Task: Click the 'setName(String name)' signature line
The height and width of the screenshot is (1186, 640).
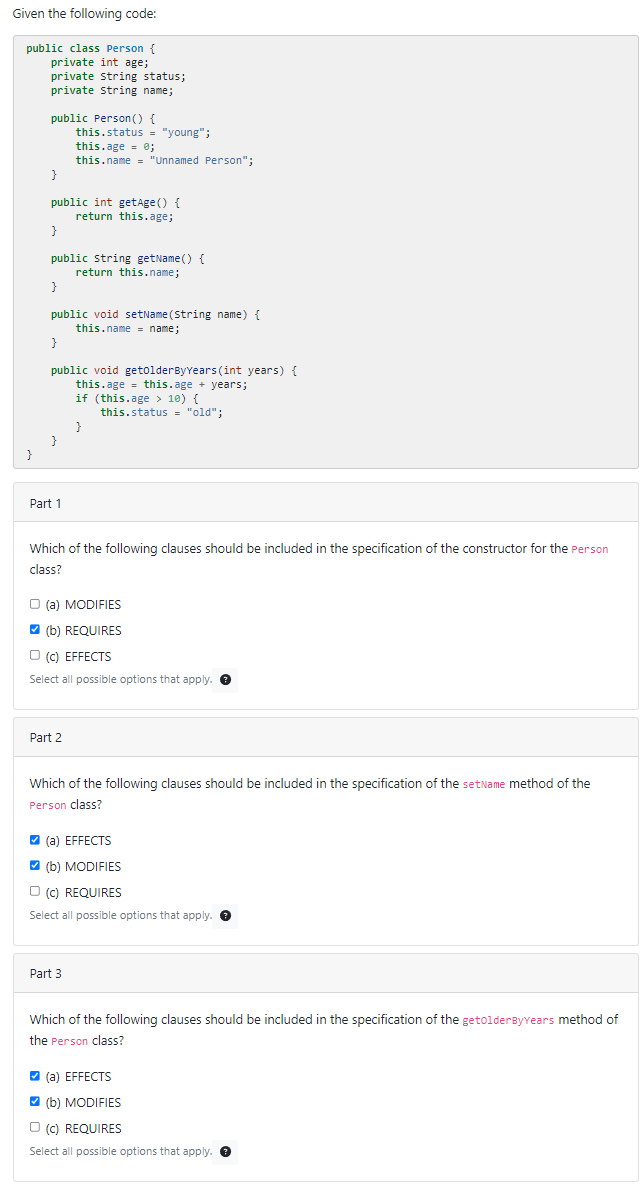Action: [155, 314]
